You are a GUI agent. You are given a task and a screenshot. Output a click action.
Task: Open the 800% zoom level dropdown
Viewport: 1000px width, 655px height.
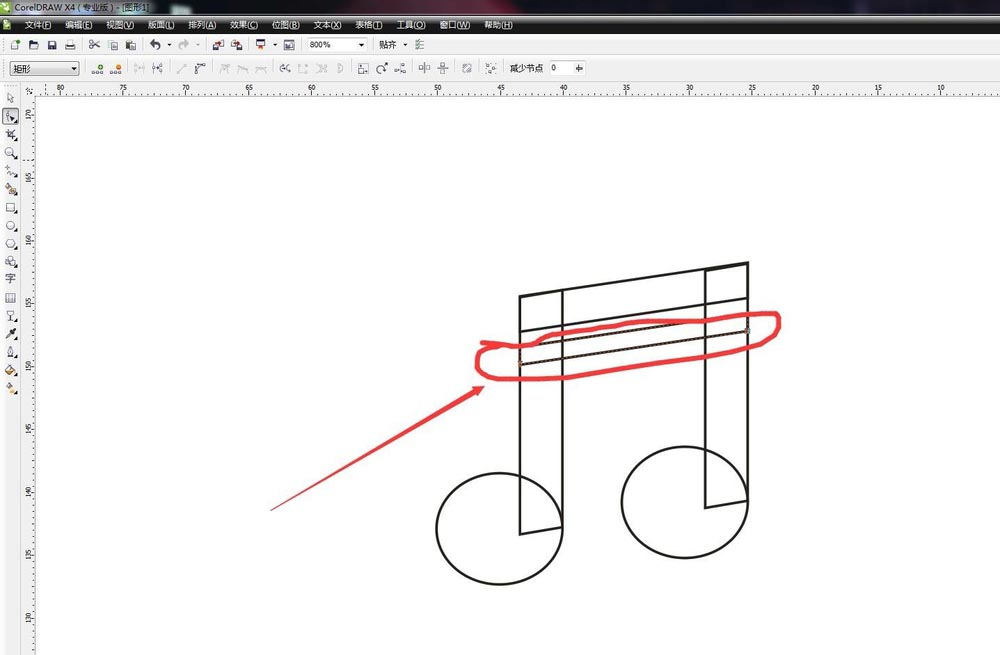361,45
